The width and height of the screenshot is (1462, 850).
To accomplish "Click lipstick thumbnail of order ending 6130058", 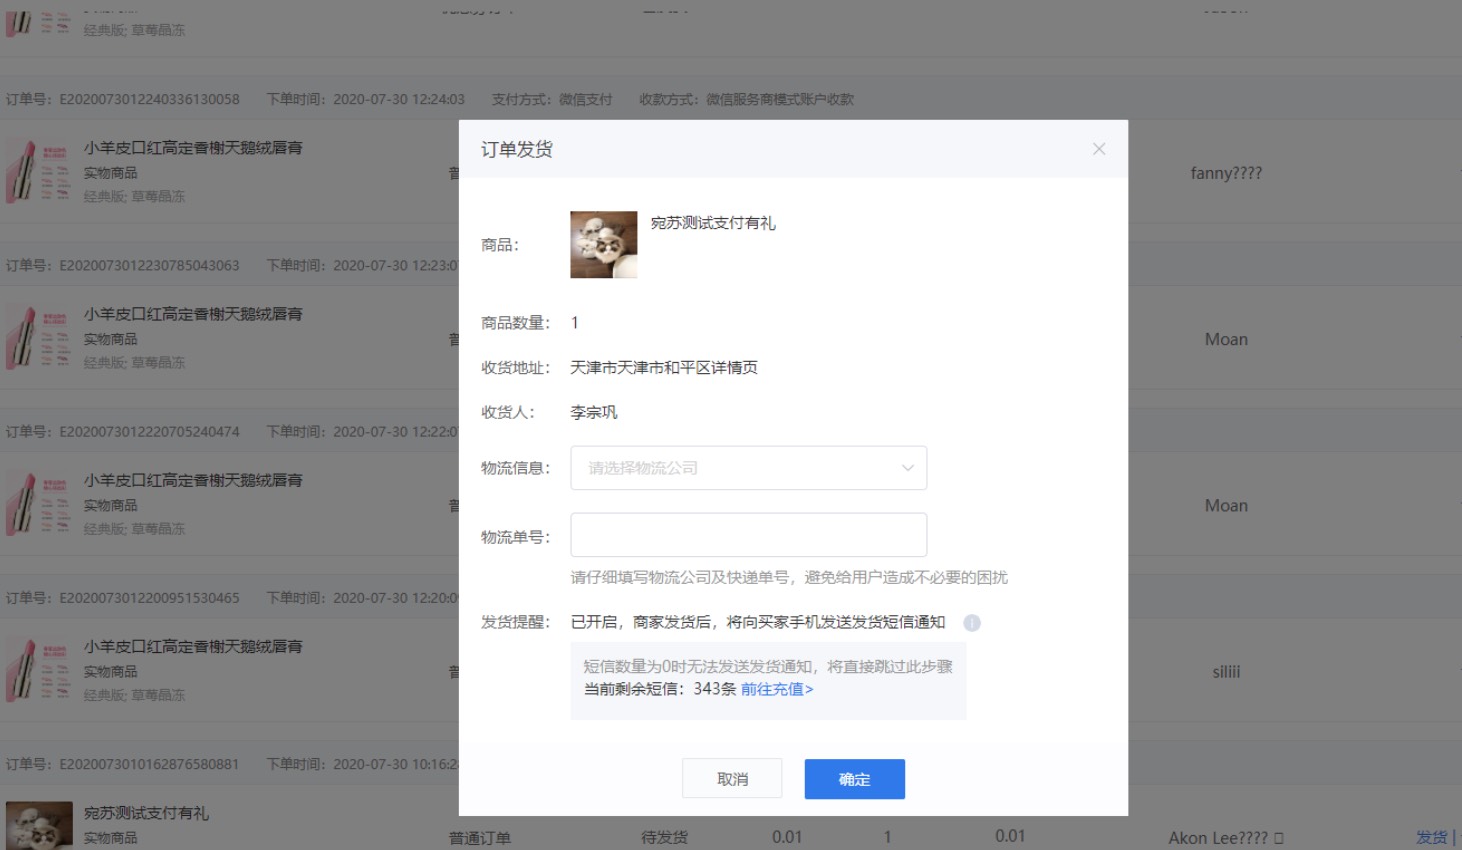I will [38, 172].
